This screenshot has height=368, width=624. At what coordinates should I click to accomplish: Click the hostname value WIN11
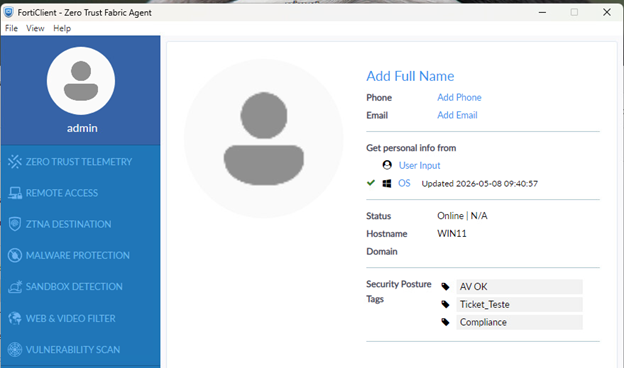(x=452, y=234)
